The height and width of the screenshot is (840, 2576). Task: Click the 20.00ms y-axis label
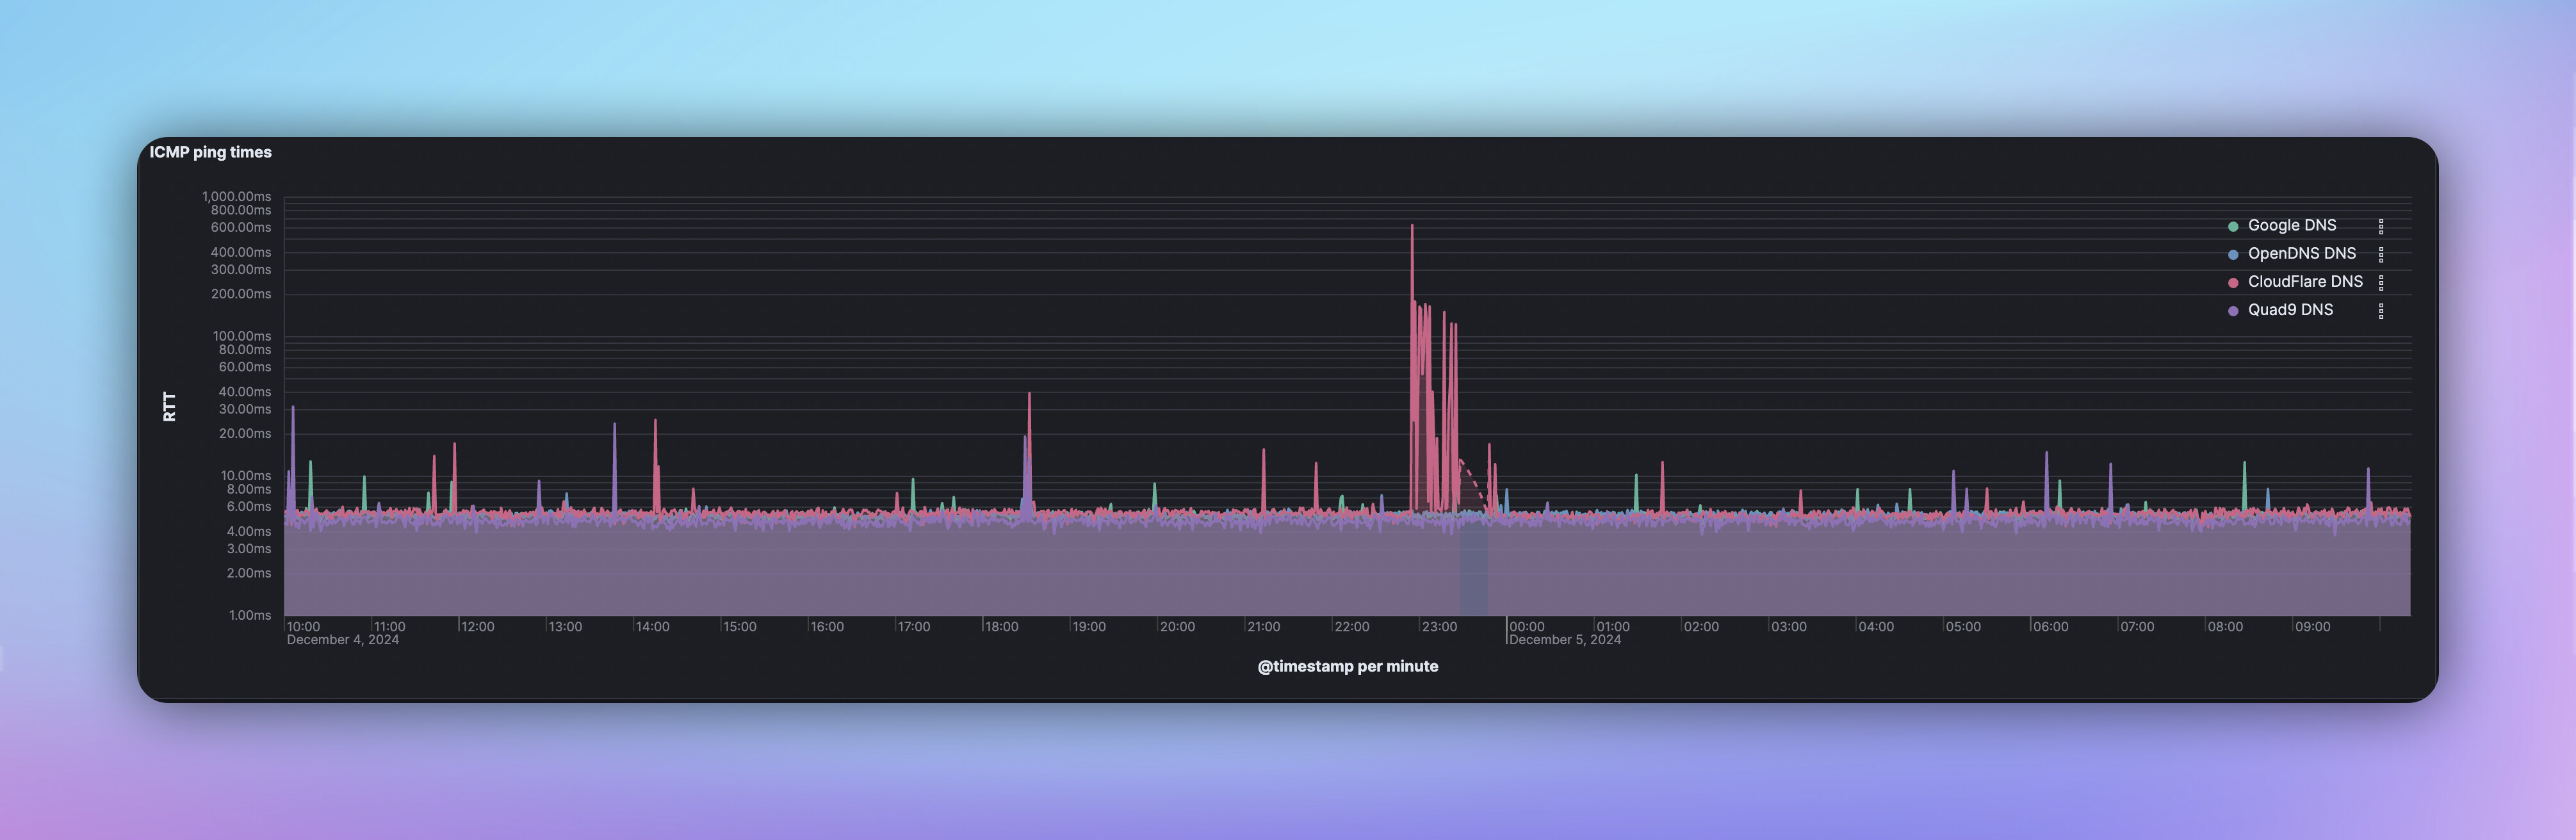click(245, 433)
